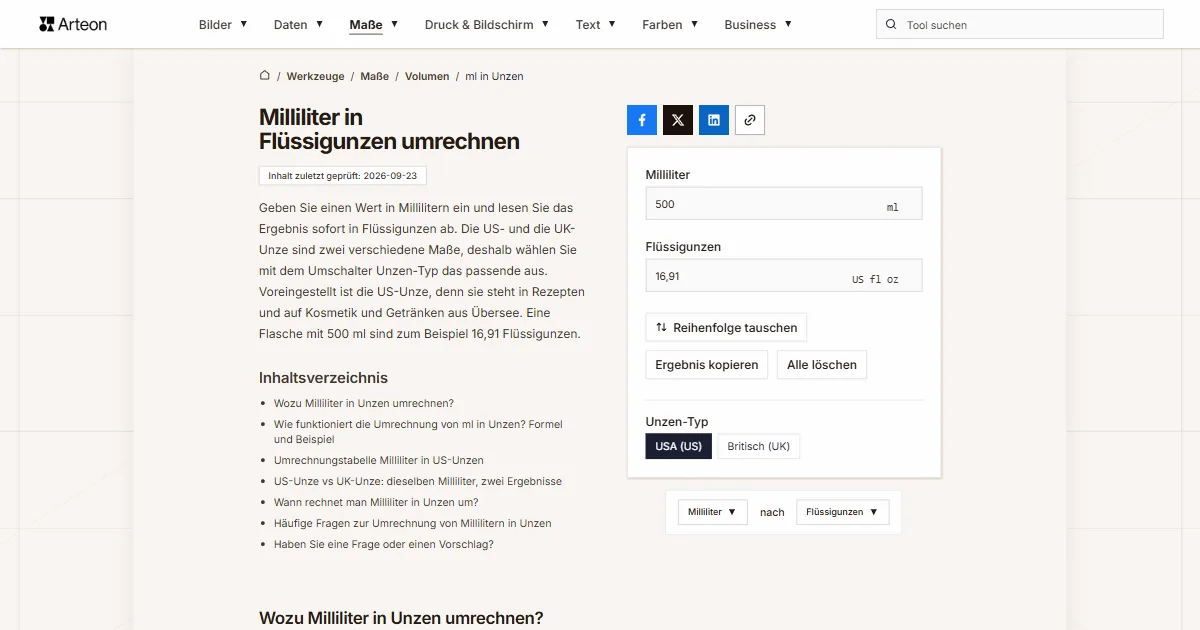The height and width of the screenshot is (630, 1200).
Task: Open the Bilder menu
Action: click(x=223, y=25)
